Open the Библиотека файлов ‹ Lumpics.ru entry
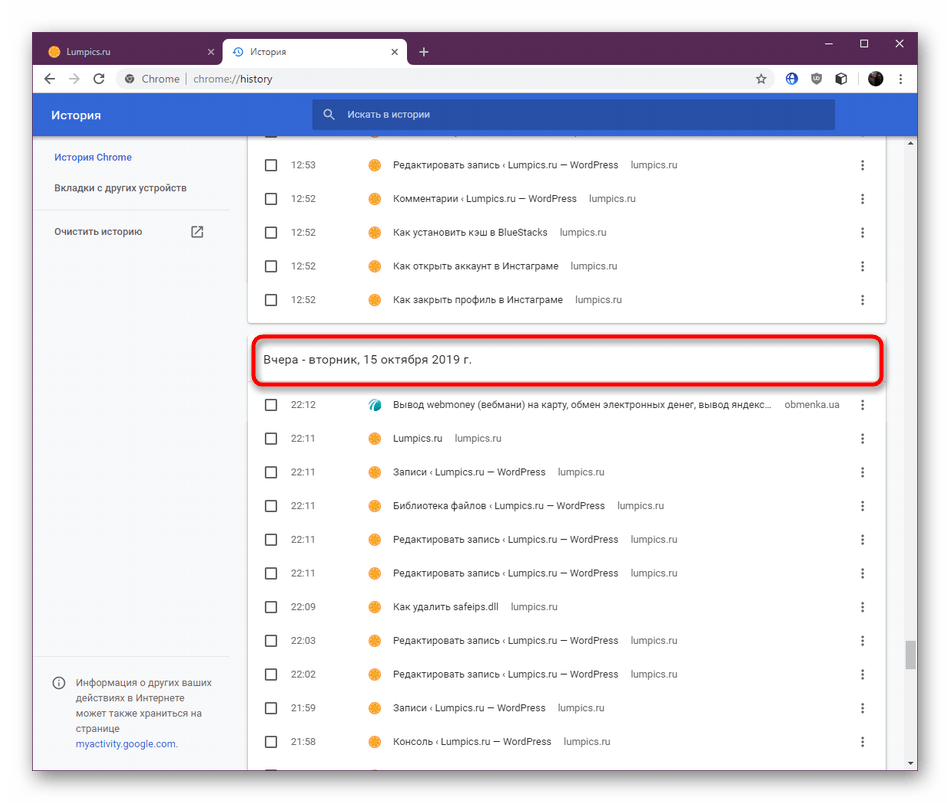 point(499,506)
